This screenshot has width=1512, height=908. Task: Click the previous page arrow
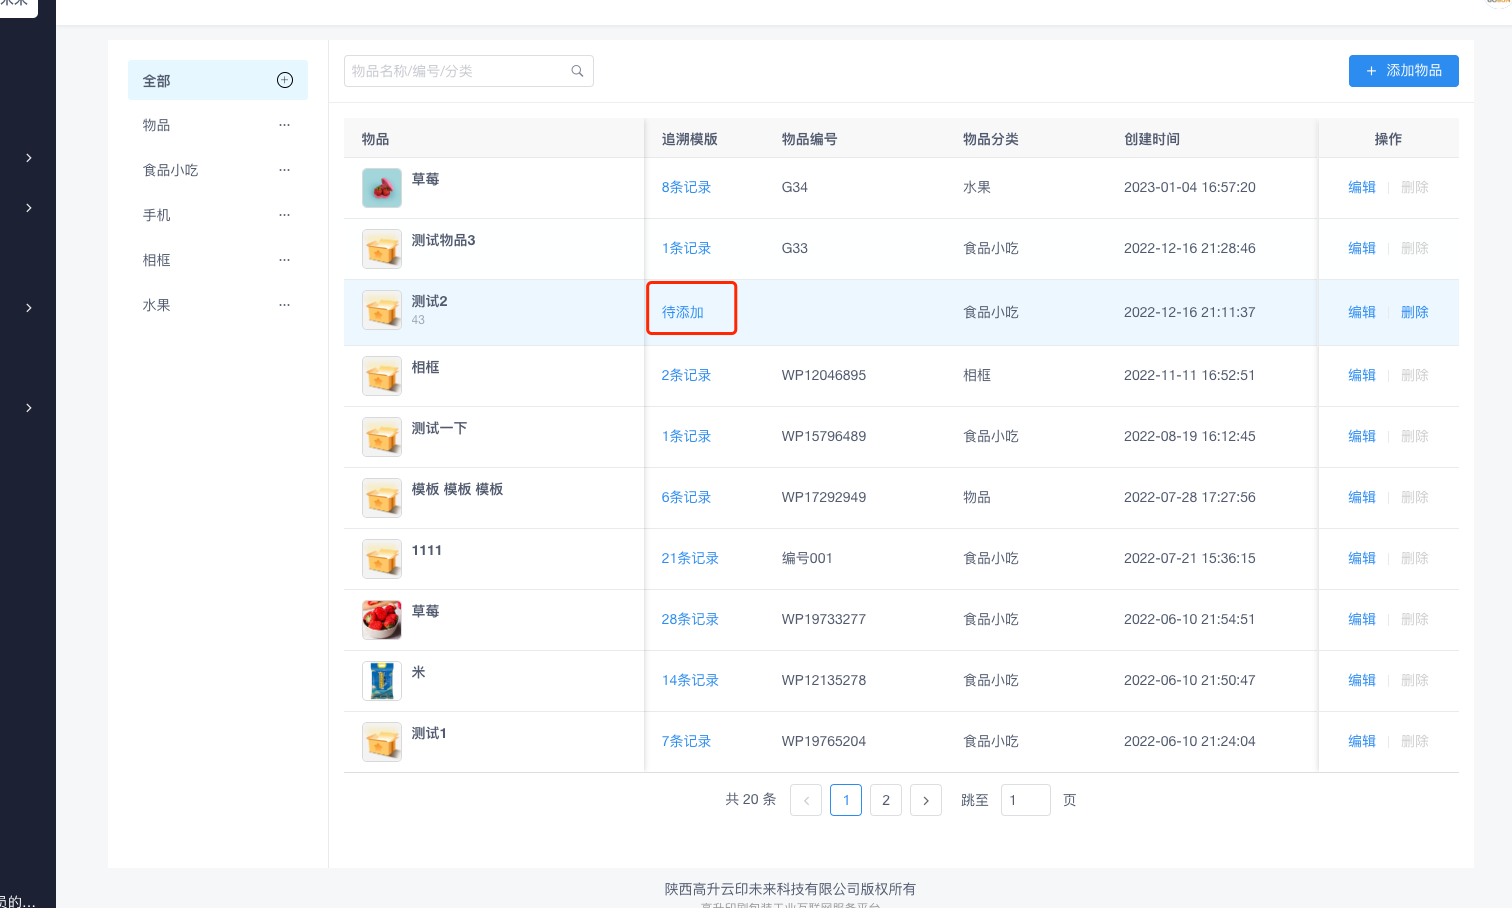pos(806,800)
